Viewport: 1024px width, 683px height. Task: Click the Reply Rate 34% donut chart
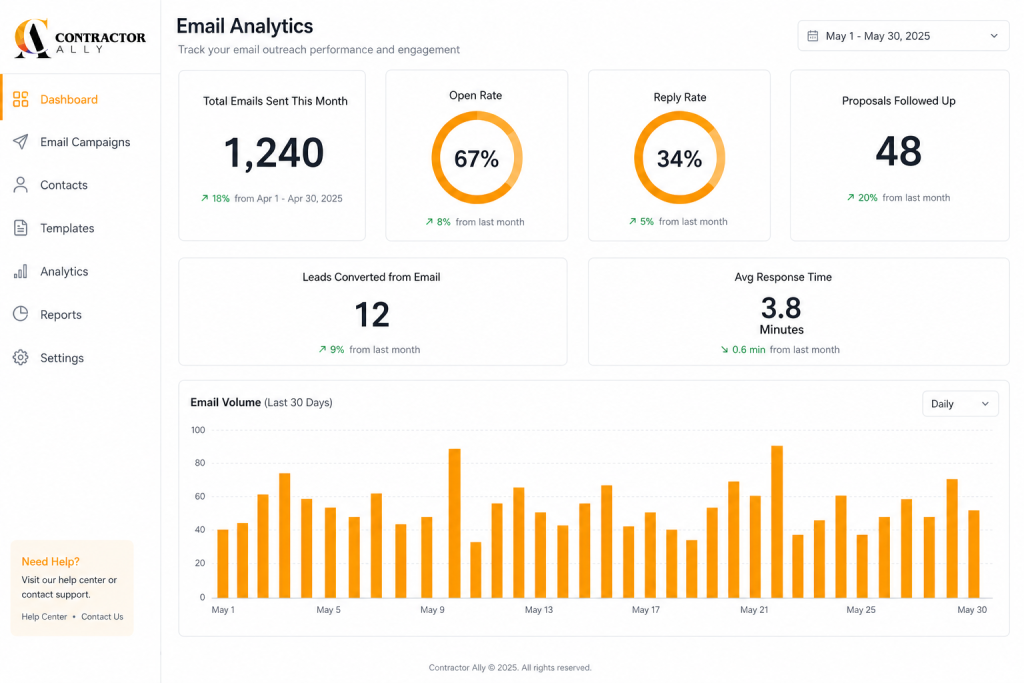[x=679, y=158]
